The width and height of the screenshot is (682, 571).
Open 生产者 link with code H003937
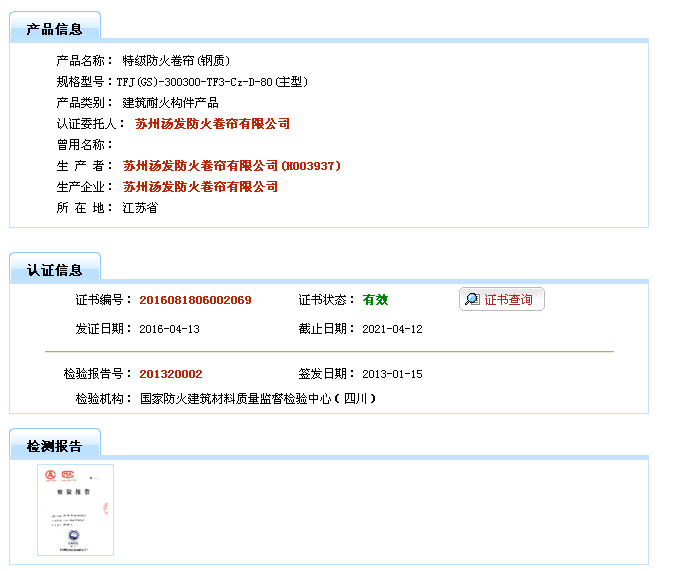231,166
